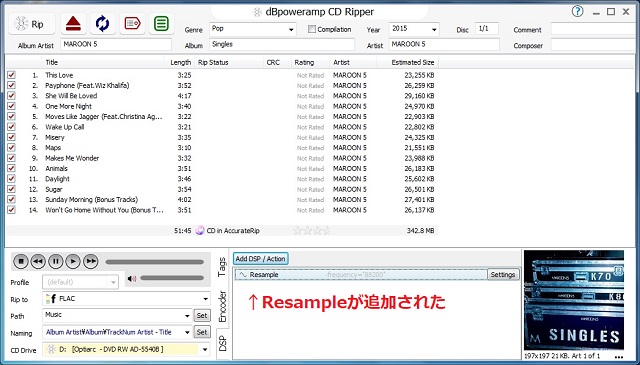Play the selected track
Screen dimensions: 640x365
point(73,261)
